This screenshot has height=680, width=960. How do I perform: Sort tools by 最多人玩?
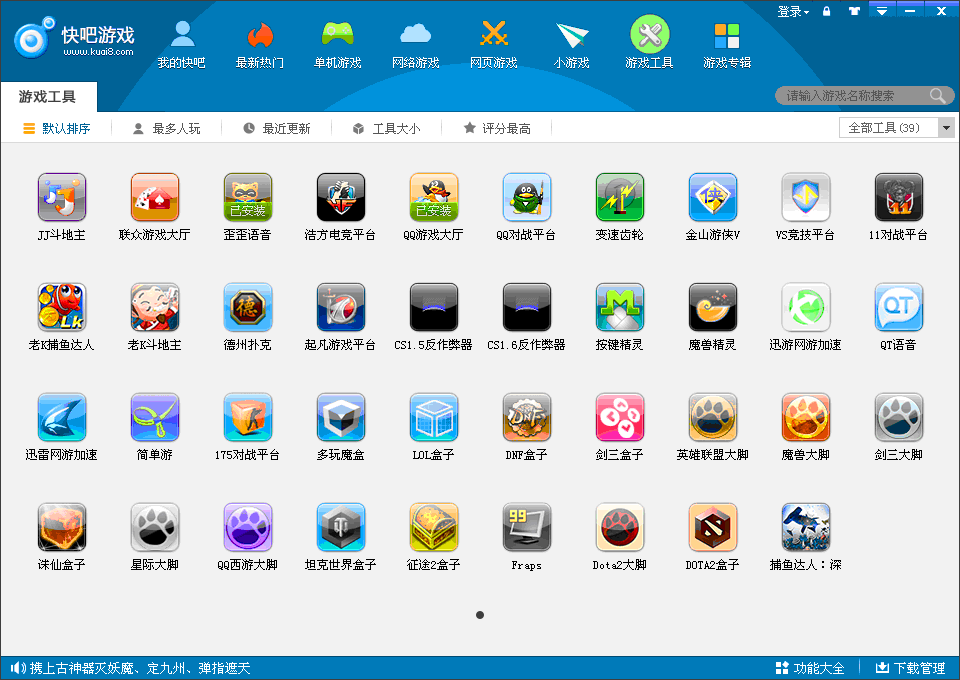point(166,129)
